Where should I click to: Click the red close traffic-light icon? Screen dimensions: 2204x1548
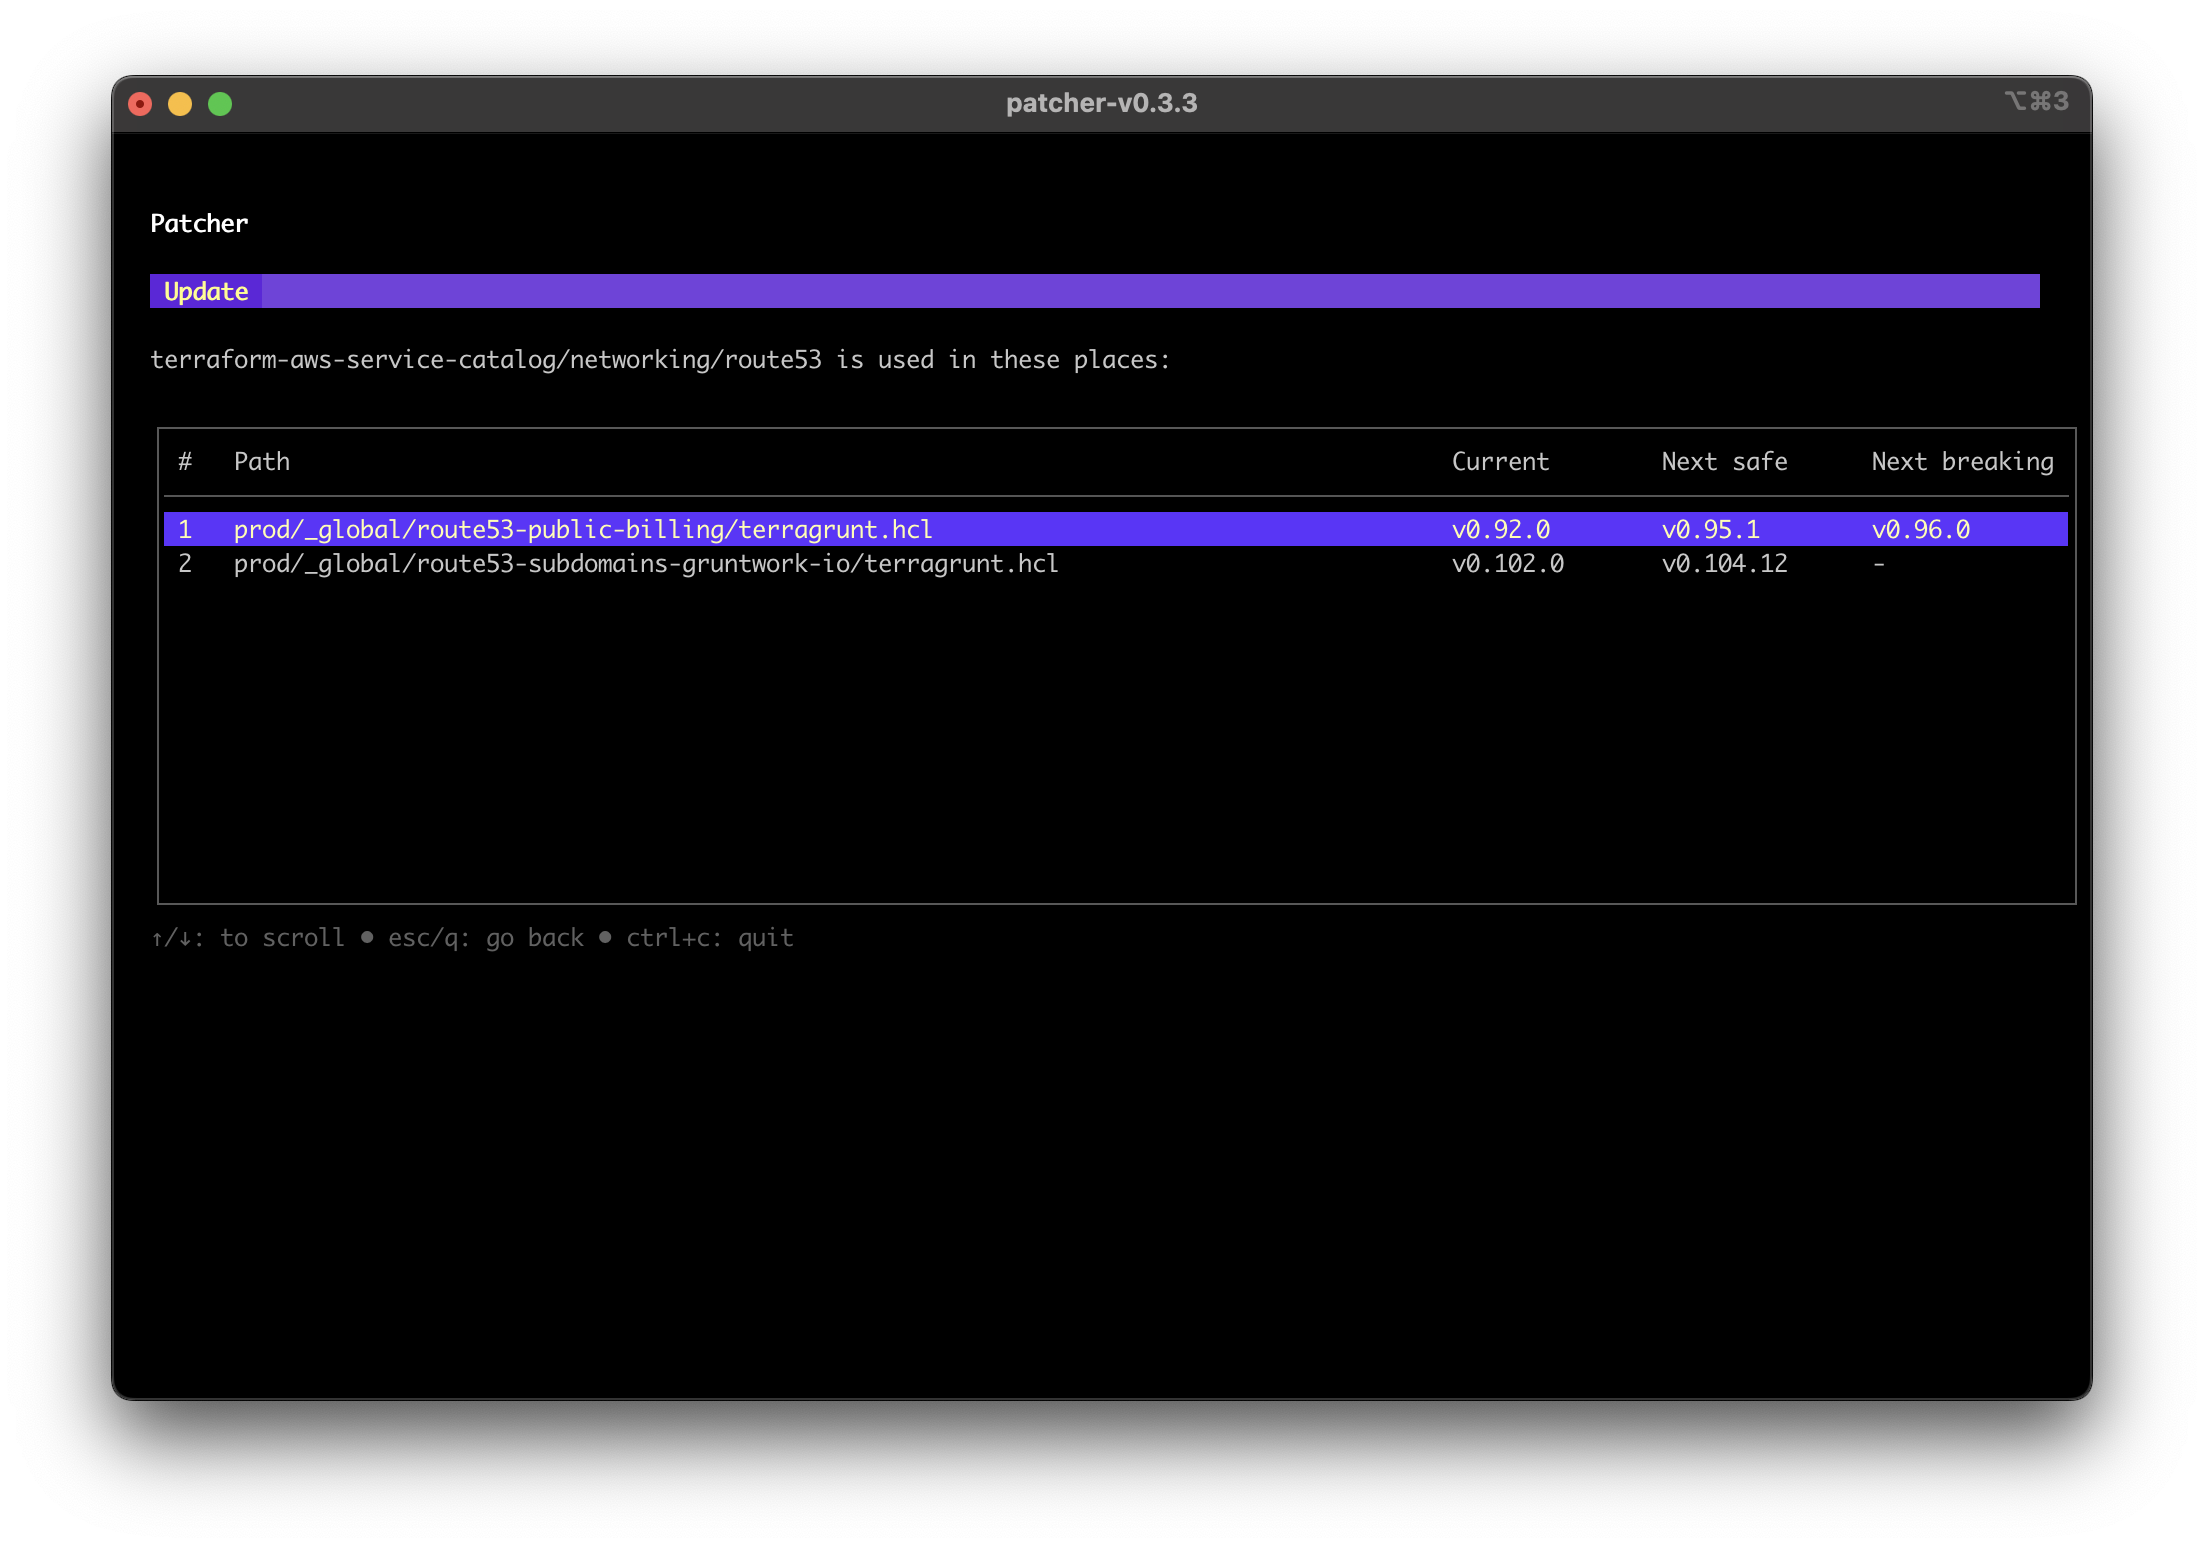tap(140, 103)
